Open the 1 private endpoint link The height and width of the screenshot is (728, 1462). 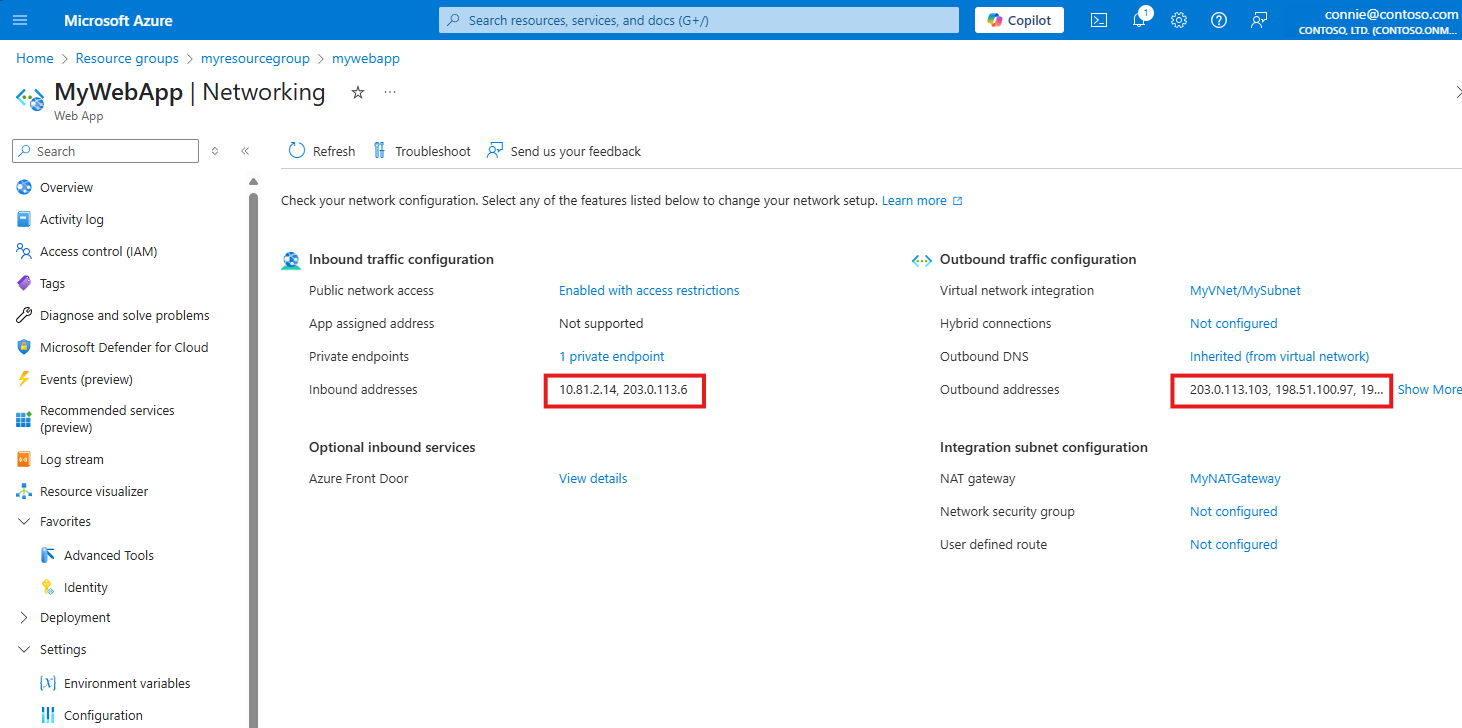point(611,356)
